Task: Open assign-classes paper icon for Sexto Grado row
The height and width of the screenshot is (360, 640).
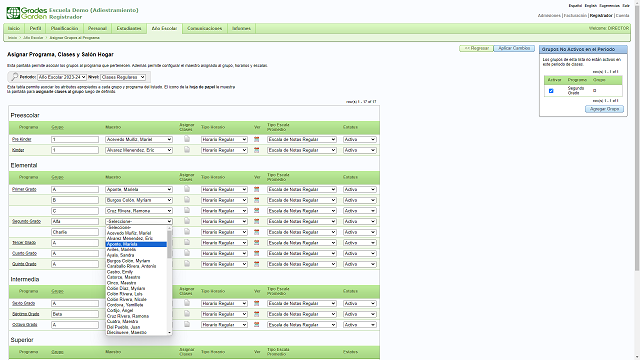Action: [x=187, y=303]
